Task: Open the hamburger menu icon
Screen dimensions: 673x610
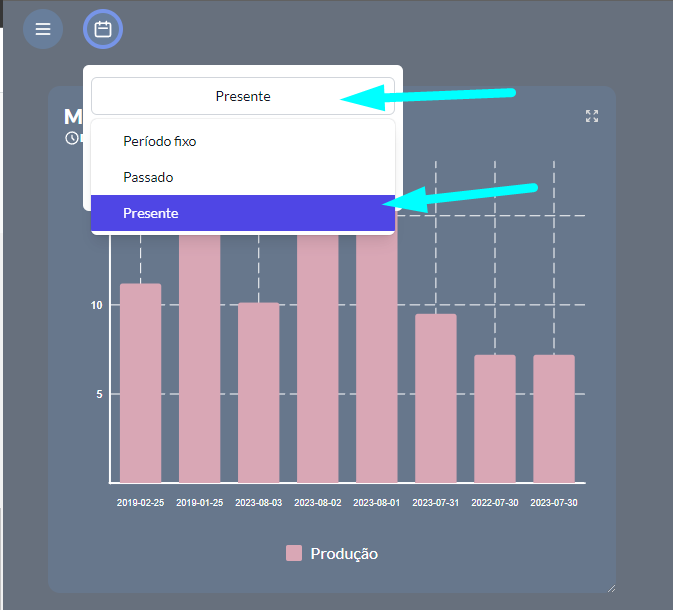Action: click(43, 29)
